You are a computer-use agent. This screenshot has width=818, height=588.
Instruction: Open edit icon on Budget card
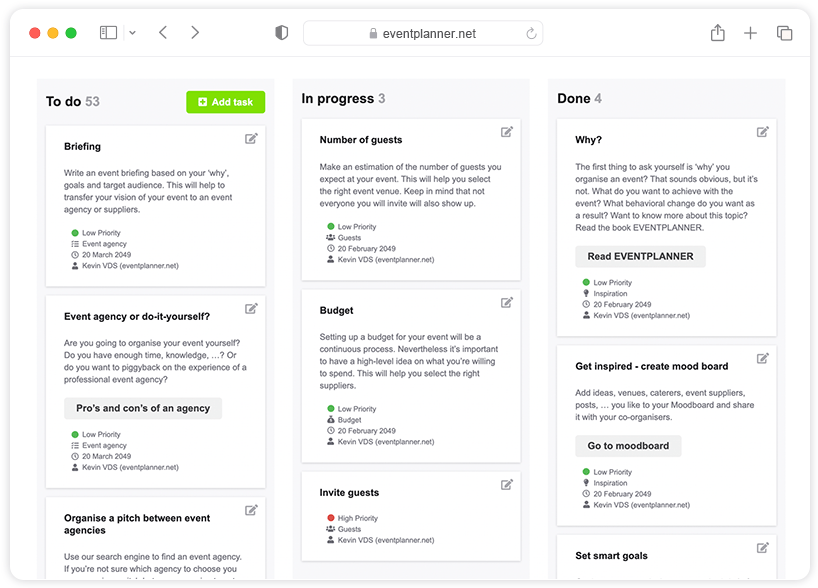click(x=507, y=302)
